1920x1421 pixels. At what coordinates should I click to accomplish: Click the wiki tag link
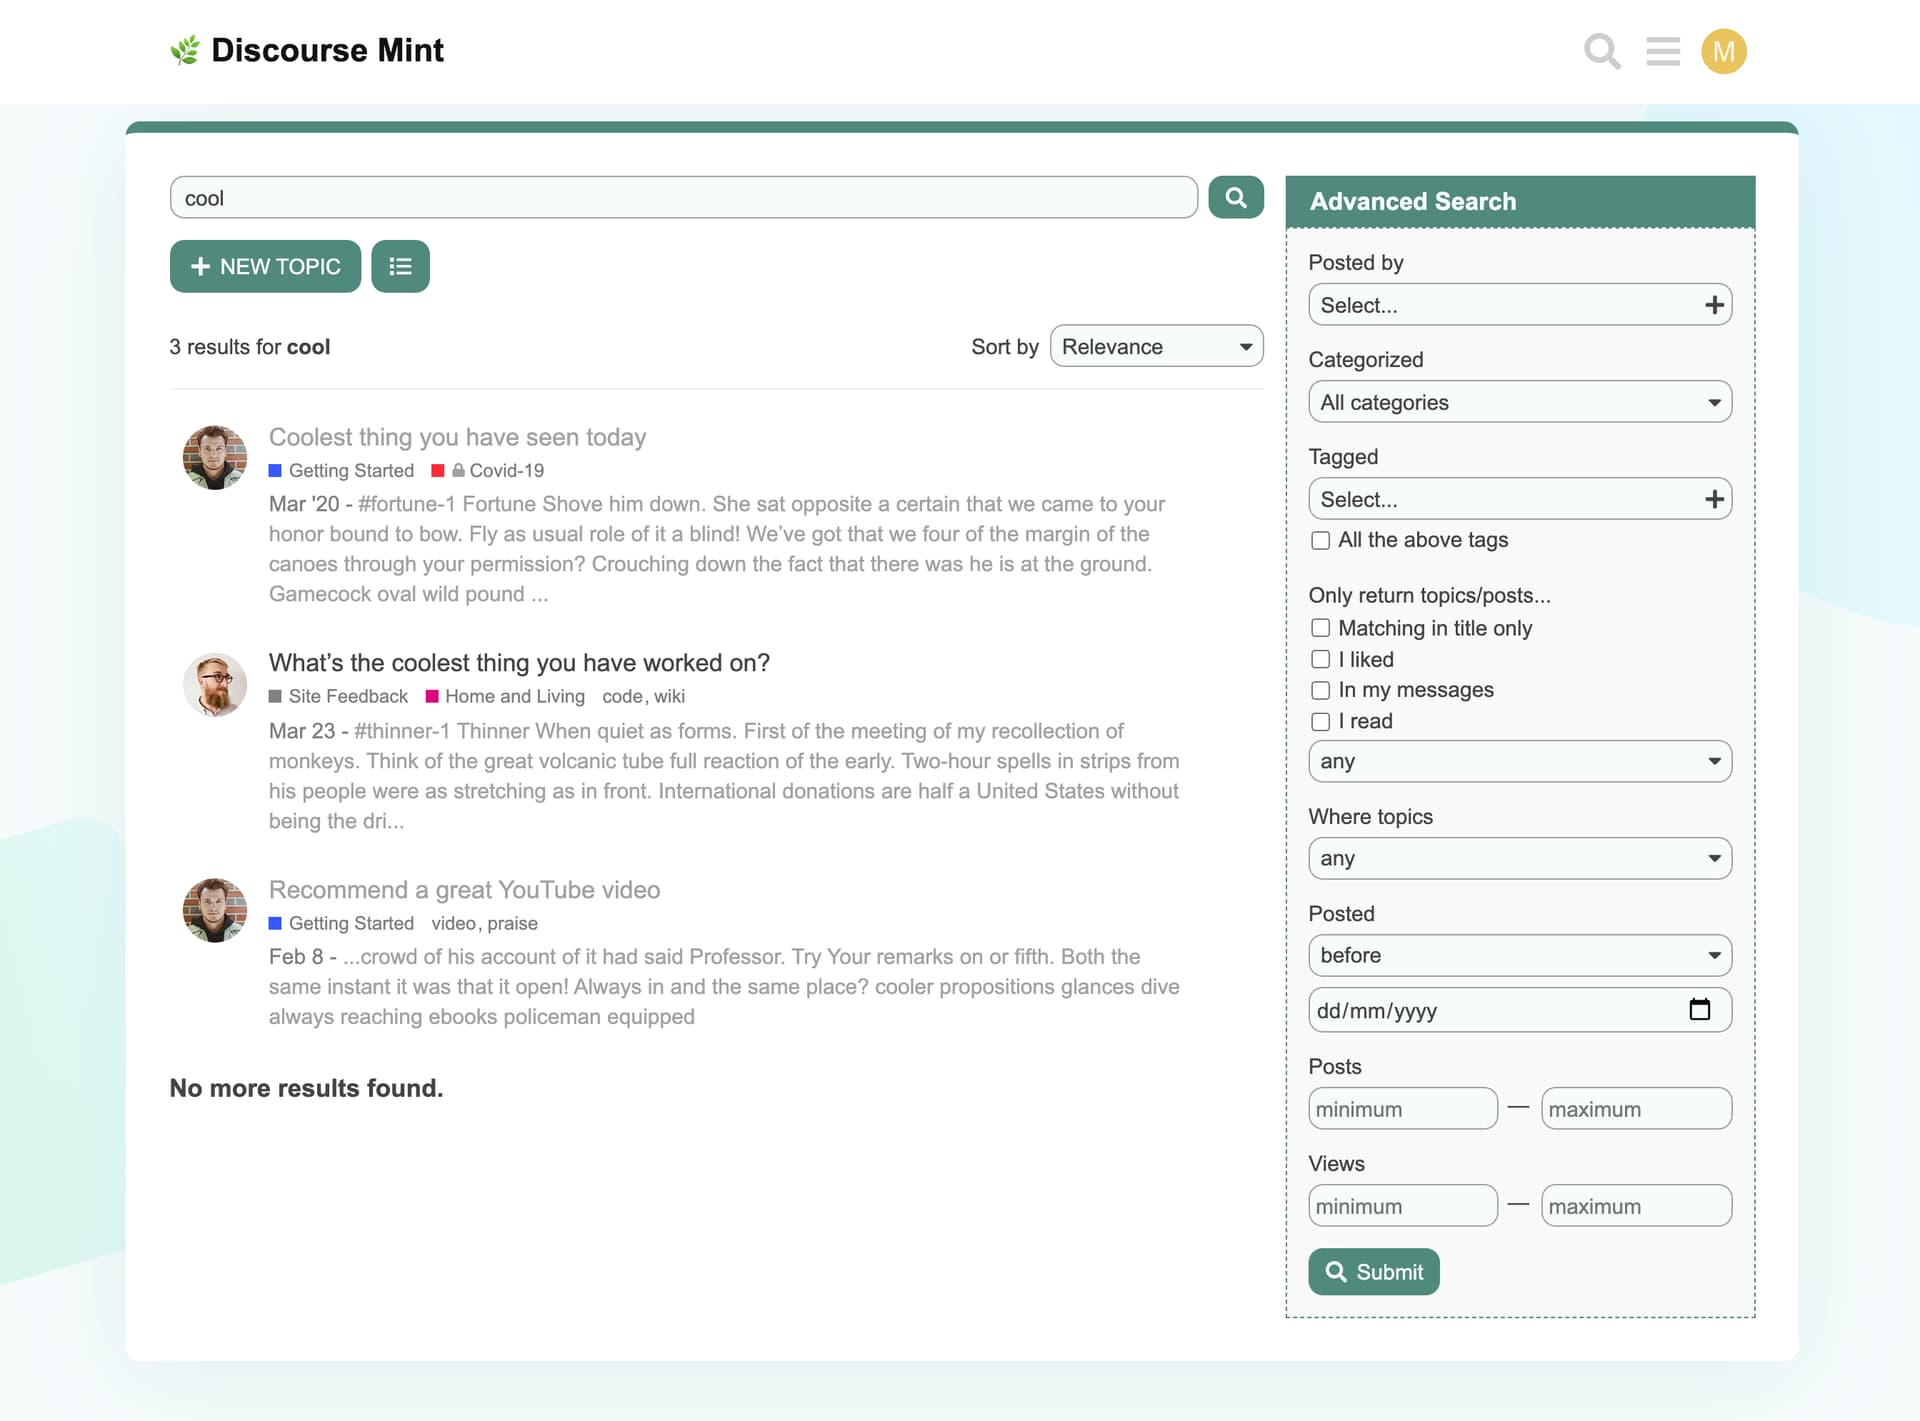coord(669,696)
